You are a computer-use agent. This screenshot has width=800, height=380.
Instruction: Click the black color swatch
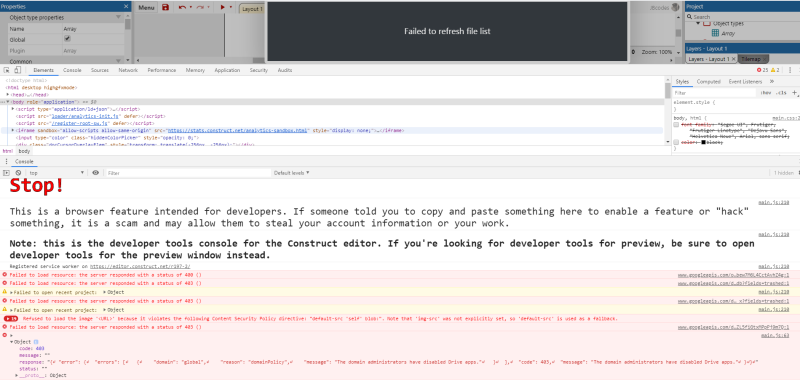(x=704, y=142)
